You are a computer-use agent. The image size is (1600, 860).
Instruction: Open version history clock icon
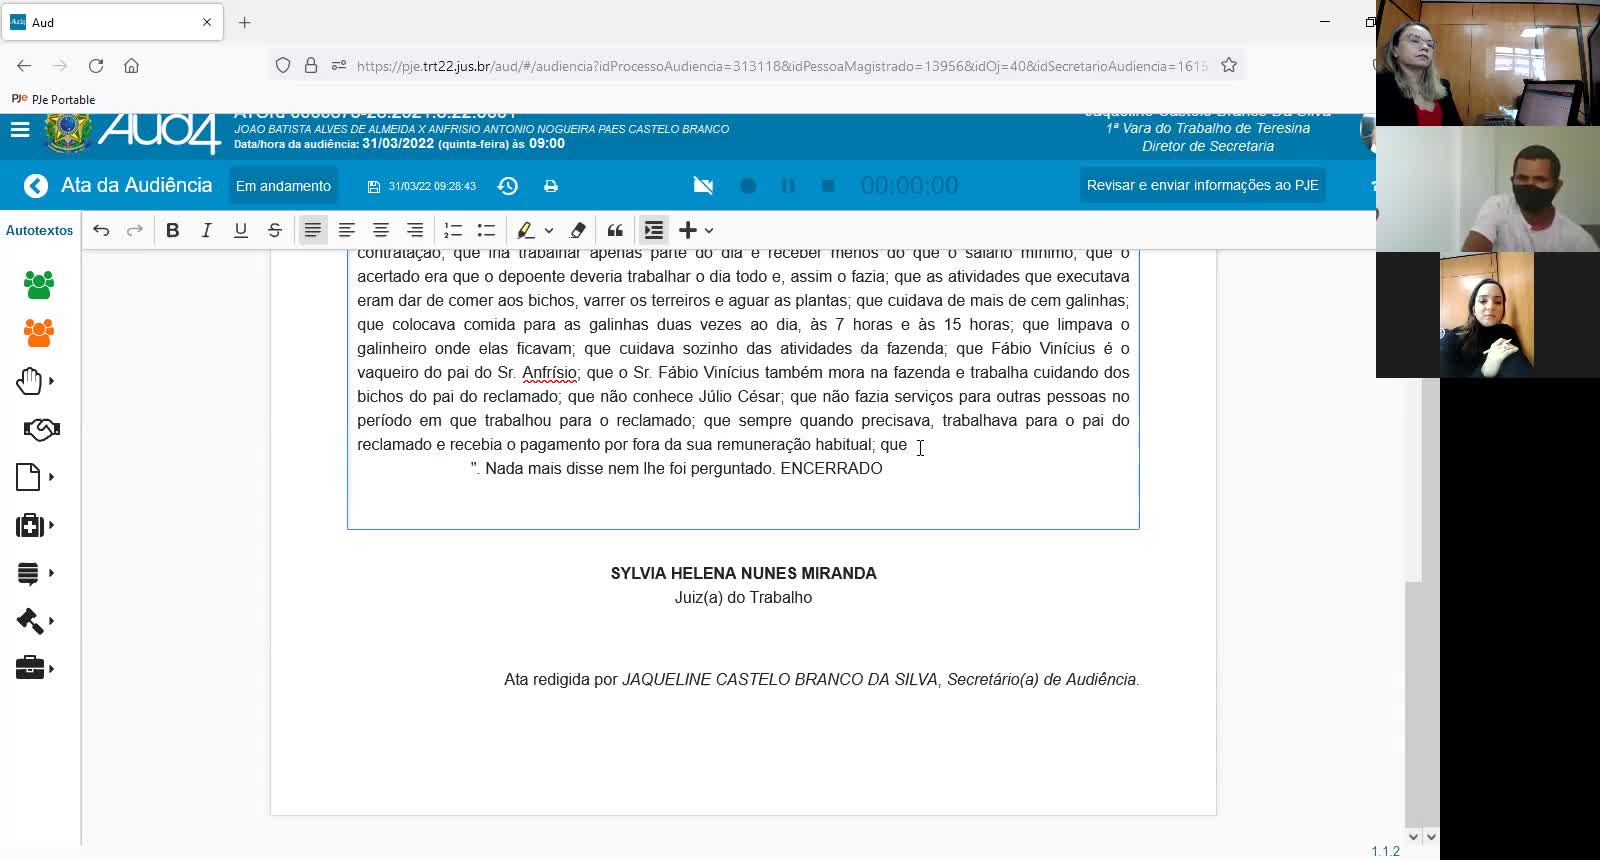pyautogui.click(x=508, y=186)
